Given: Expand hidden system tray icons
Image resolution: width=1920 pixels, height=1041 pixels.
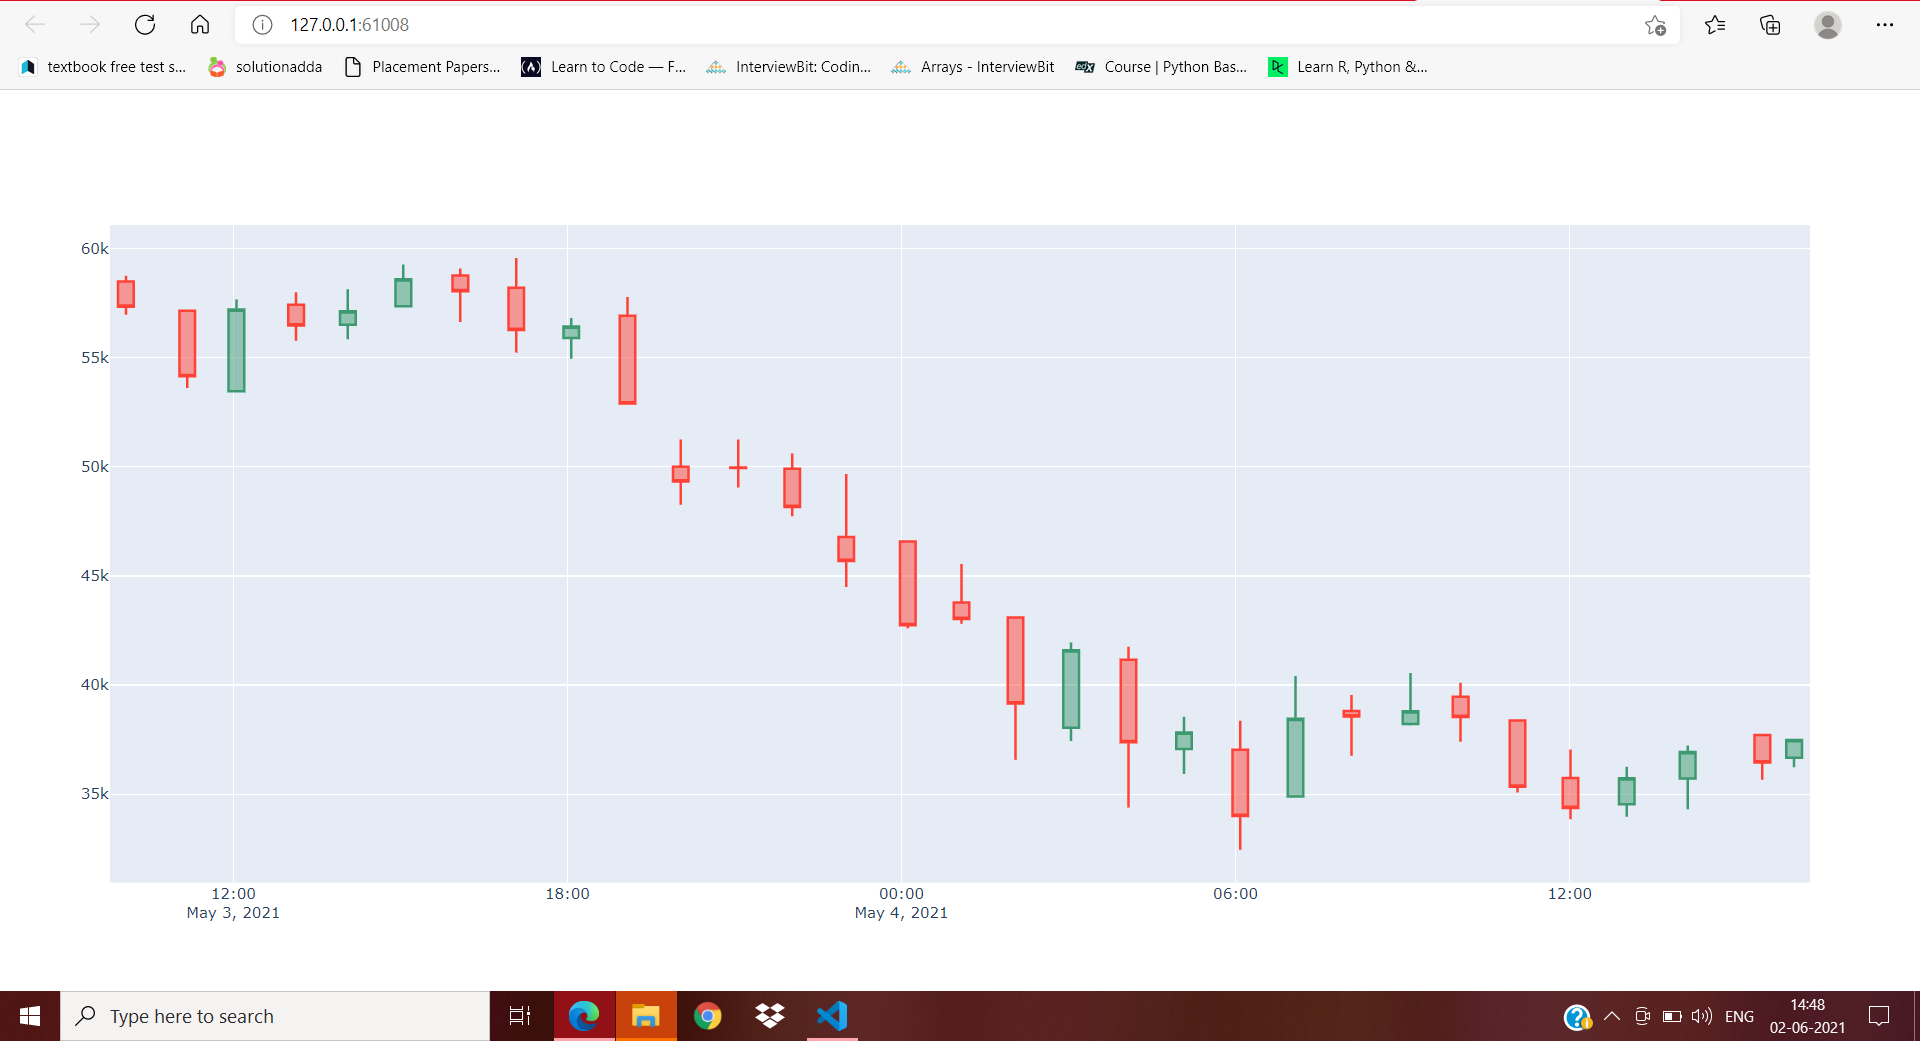Looking at the screenshot, I should point(1611,1016).
